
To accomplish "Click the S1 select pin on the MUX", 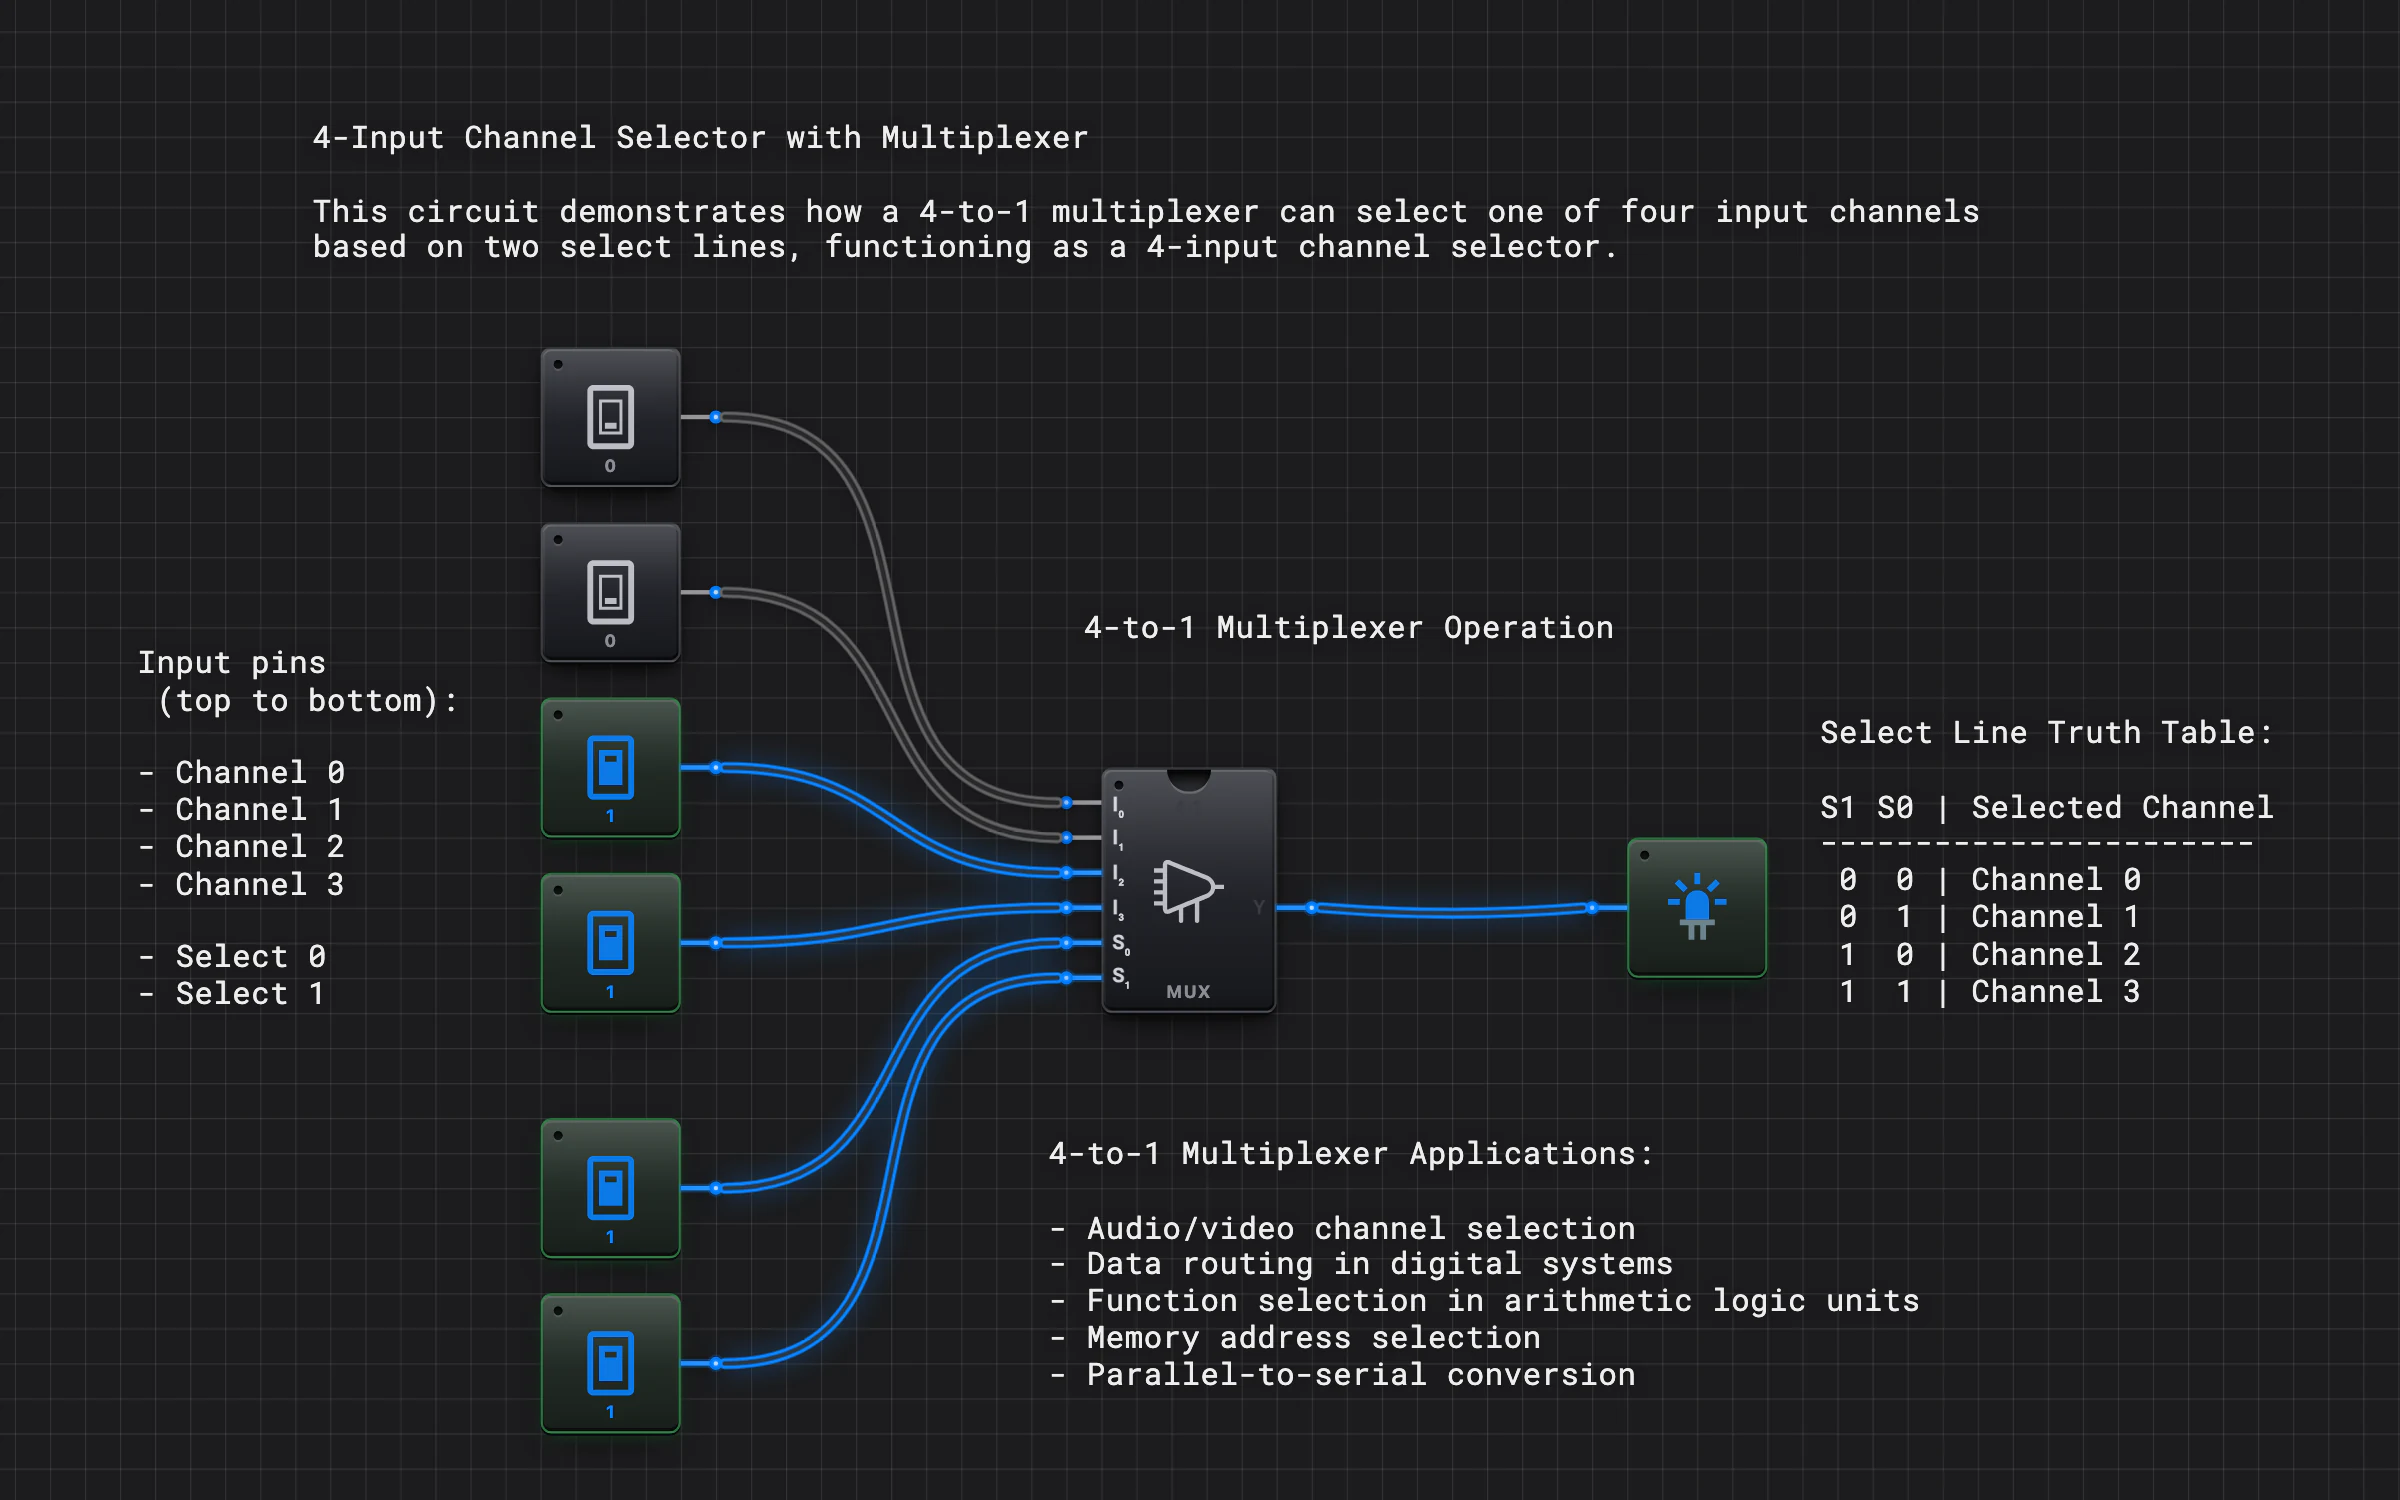I will point(1067,978).
